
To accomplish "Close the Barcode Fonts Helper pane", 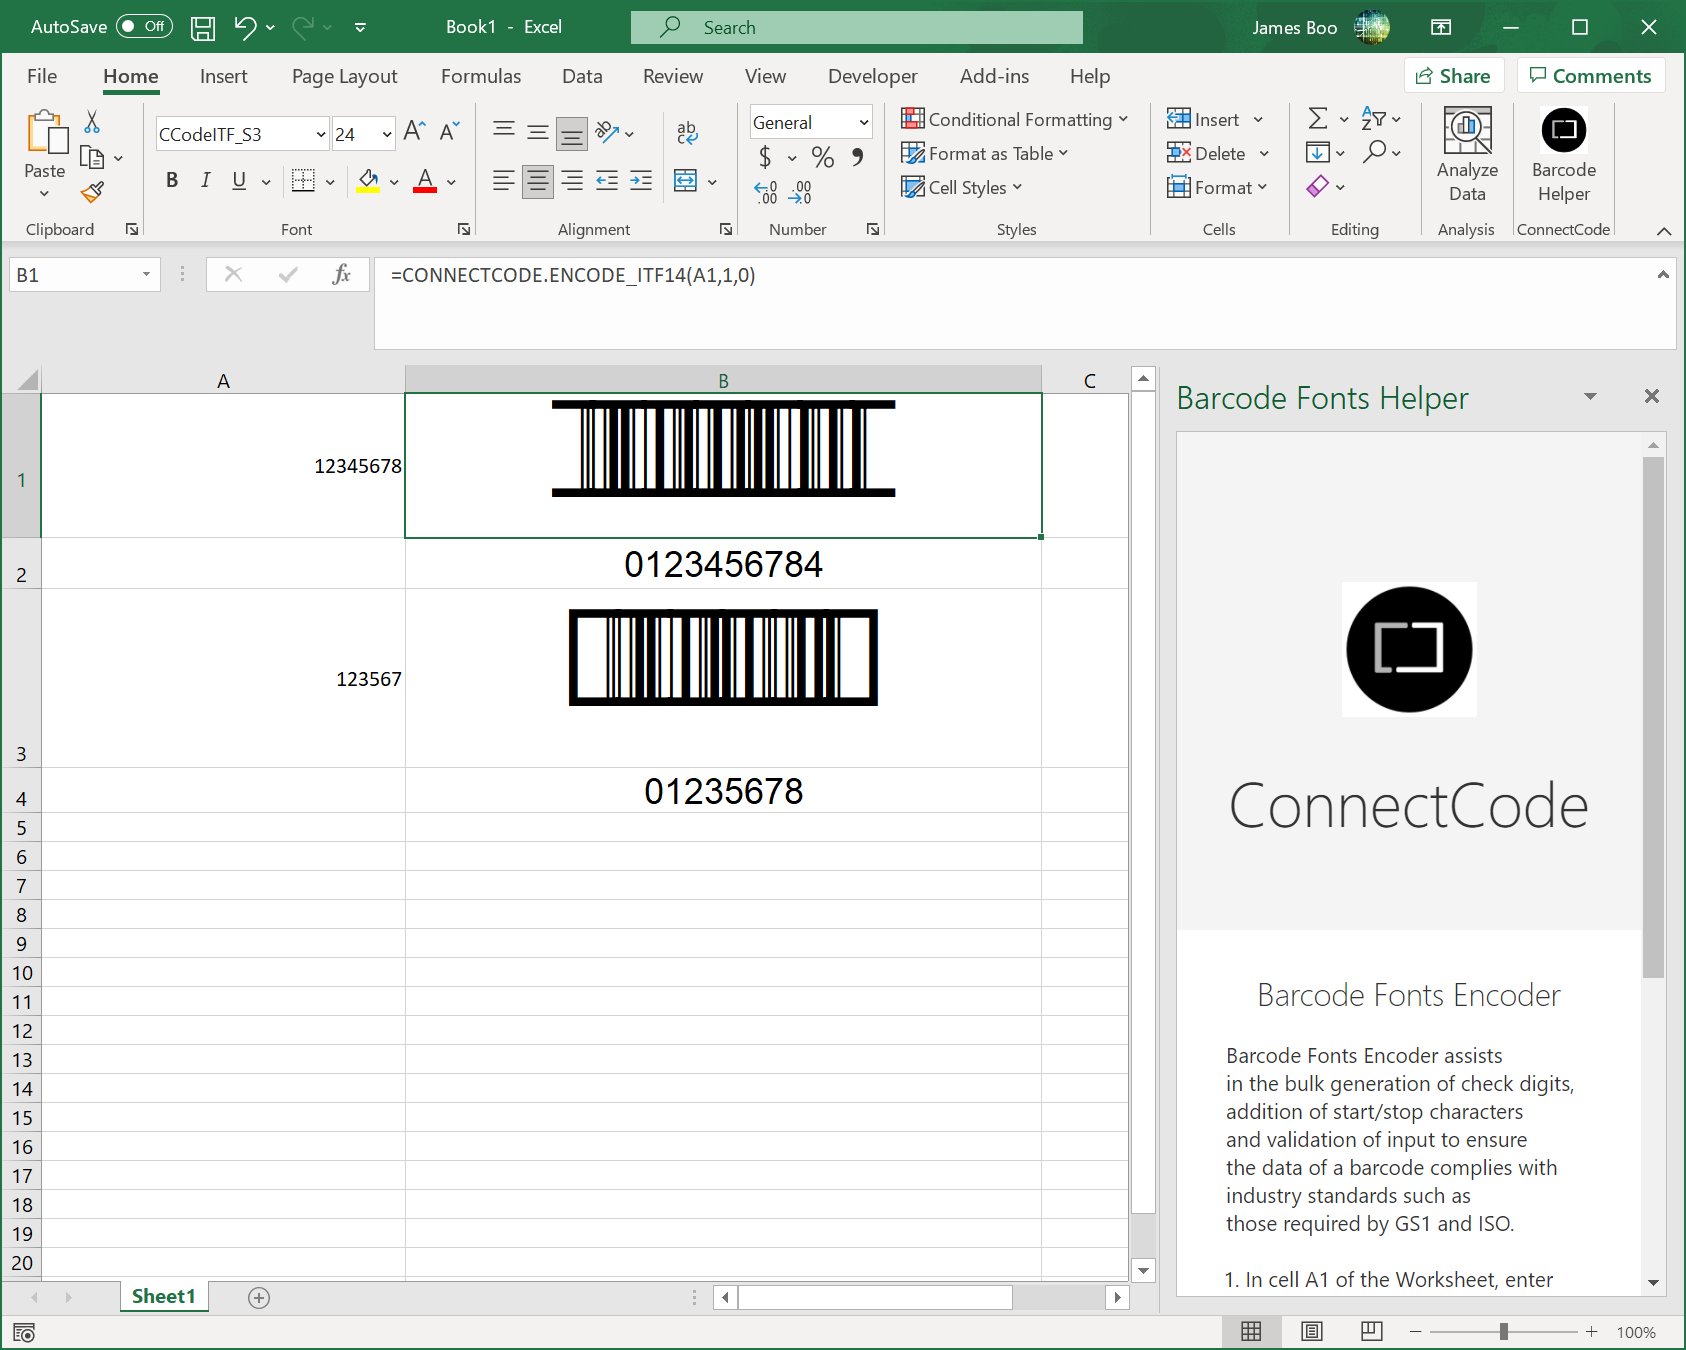I will pyautogui.click(x=1651, y=396).
